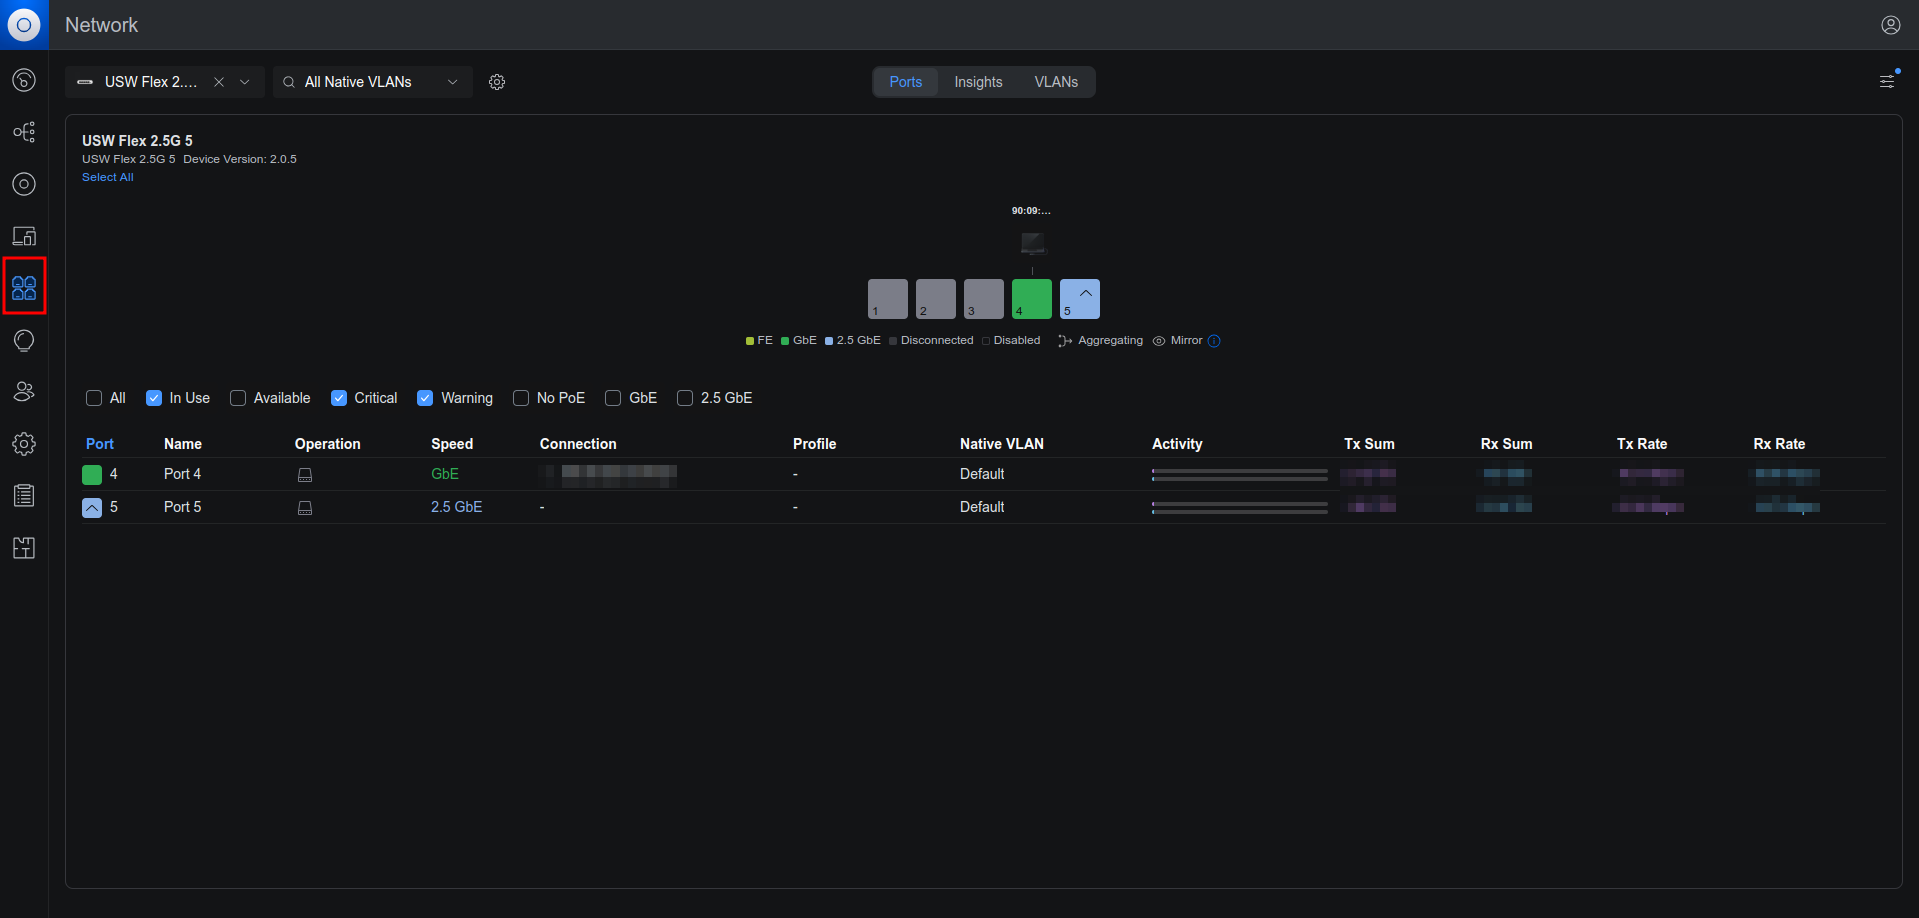1919x918 pixels.
Task: Sort by the Tx Sum column header
Action: 1369,444
